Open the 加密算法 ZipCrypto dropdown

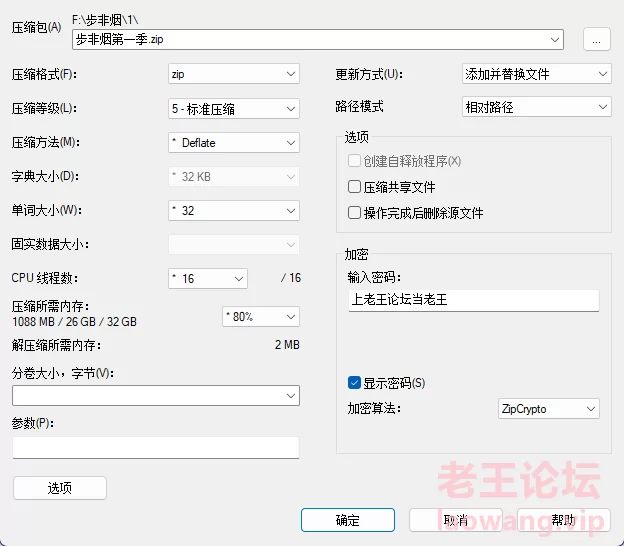pyautogui.click(x=548, y=408)
